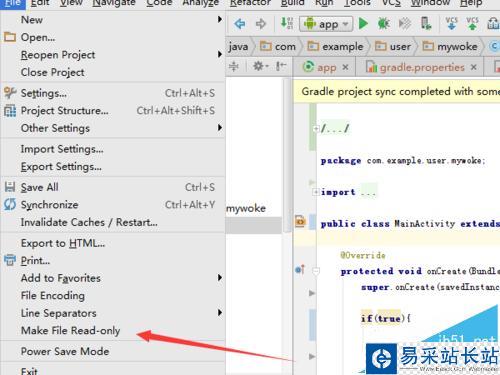Open the app run configuration dropdown
This screenshot has width=500, height=375.
coord(326,24)
